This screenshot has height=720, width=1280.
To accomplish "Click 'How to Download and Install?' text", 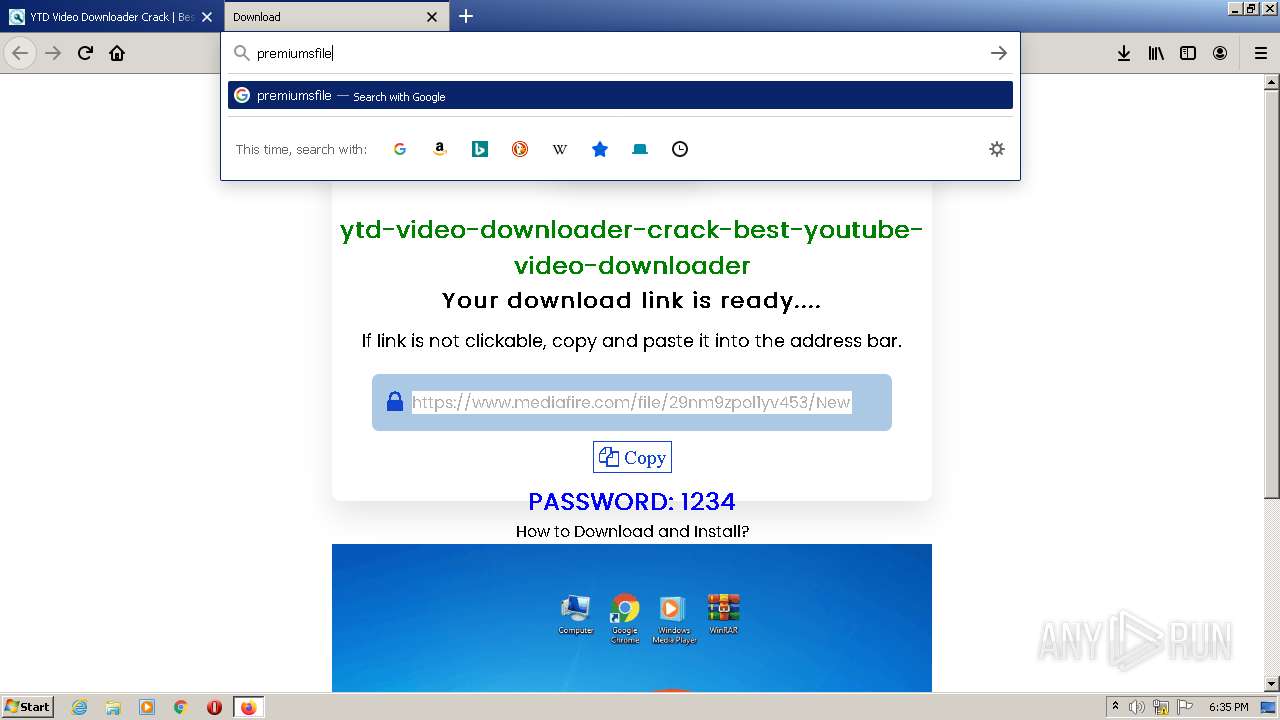I will (632, 531).
